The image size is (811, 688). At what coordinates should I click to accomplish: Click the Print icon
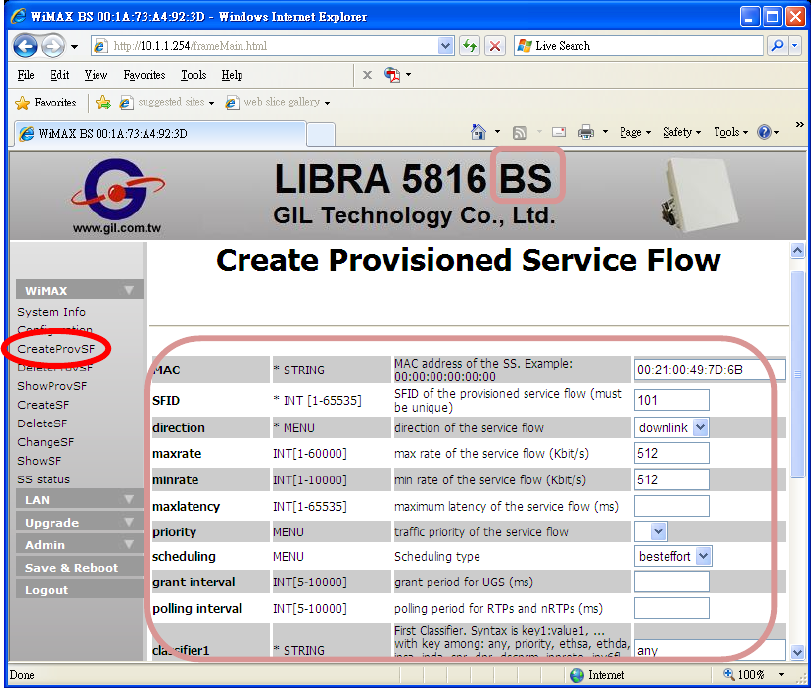[x=586, y=132]
